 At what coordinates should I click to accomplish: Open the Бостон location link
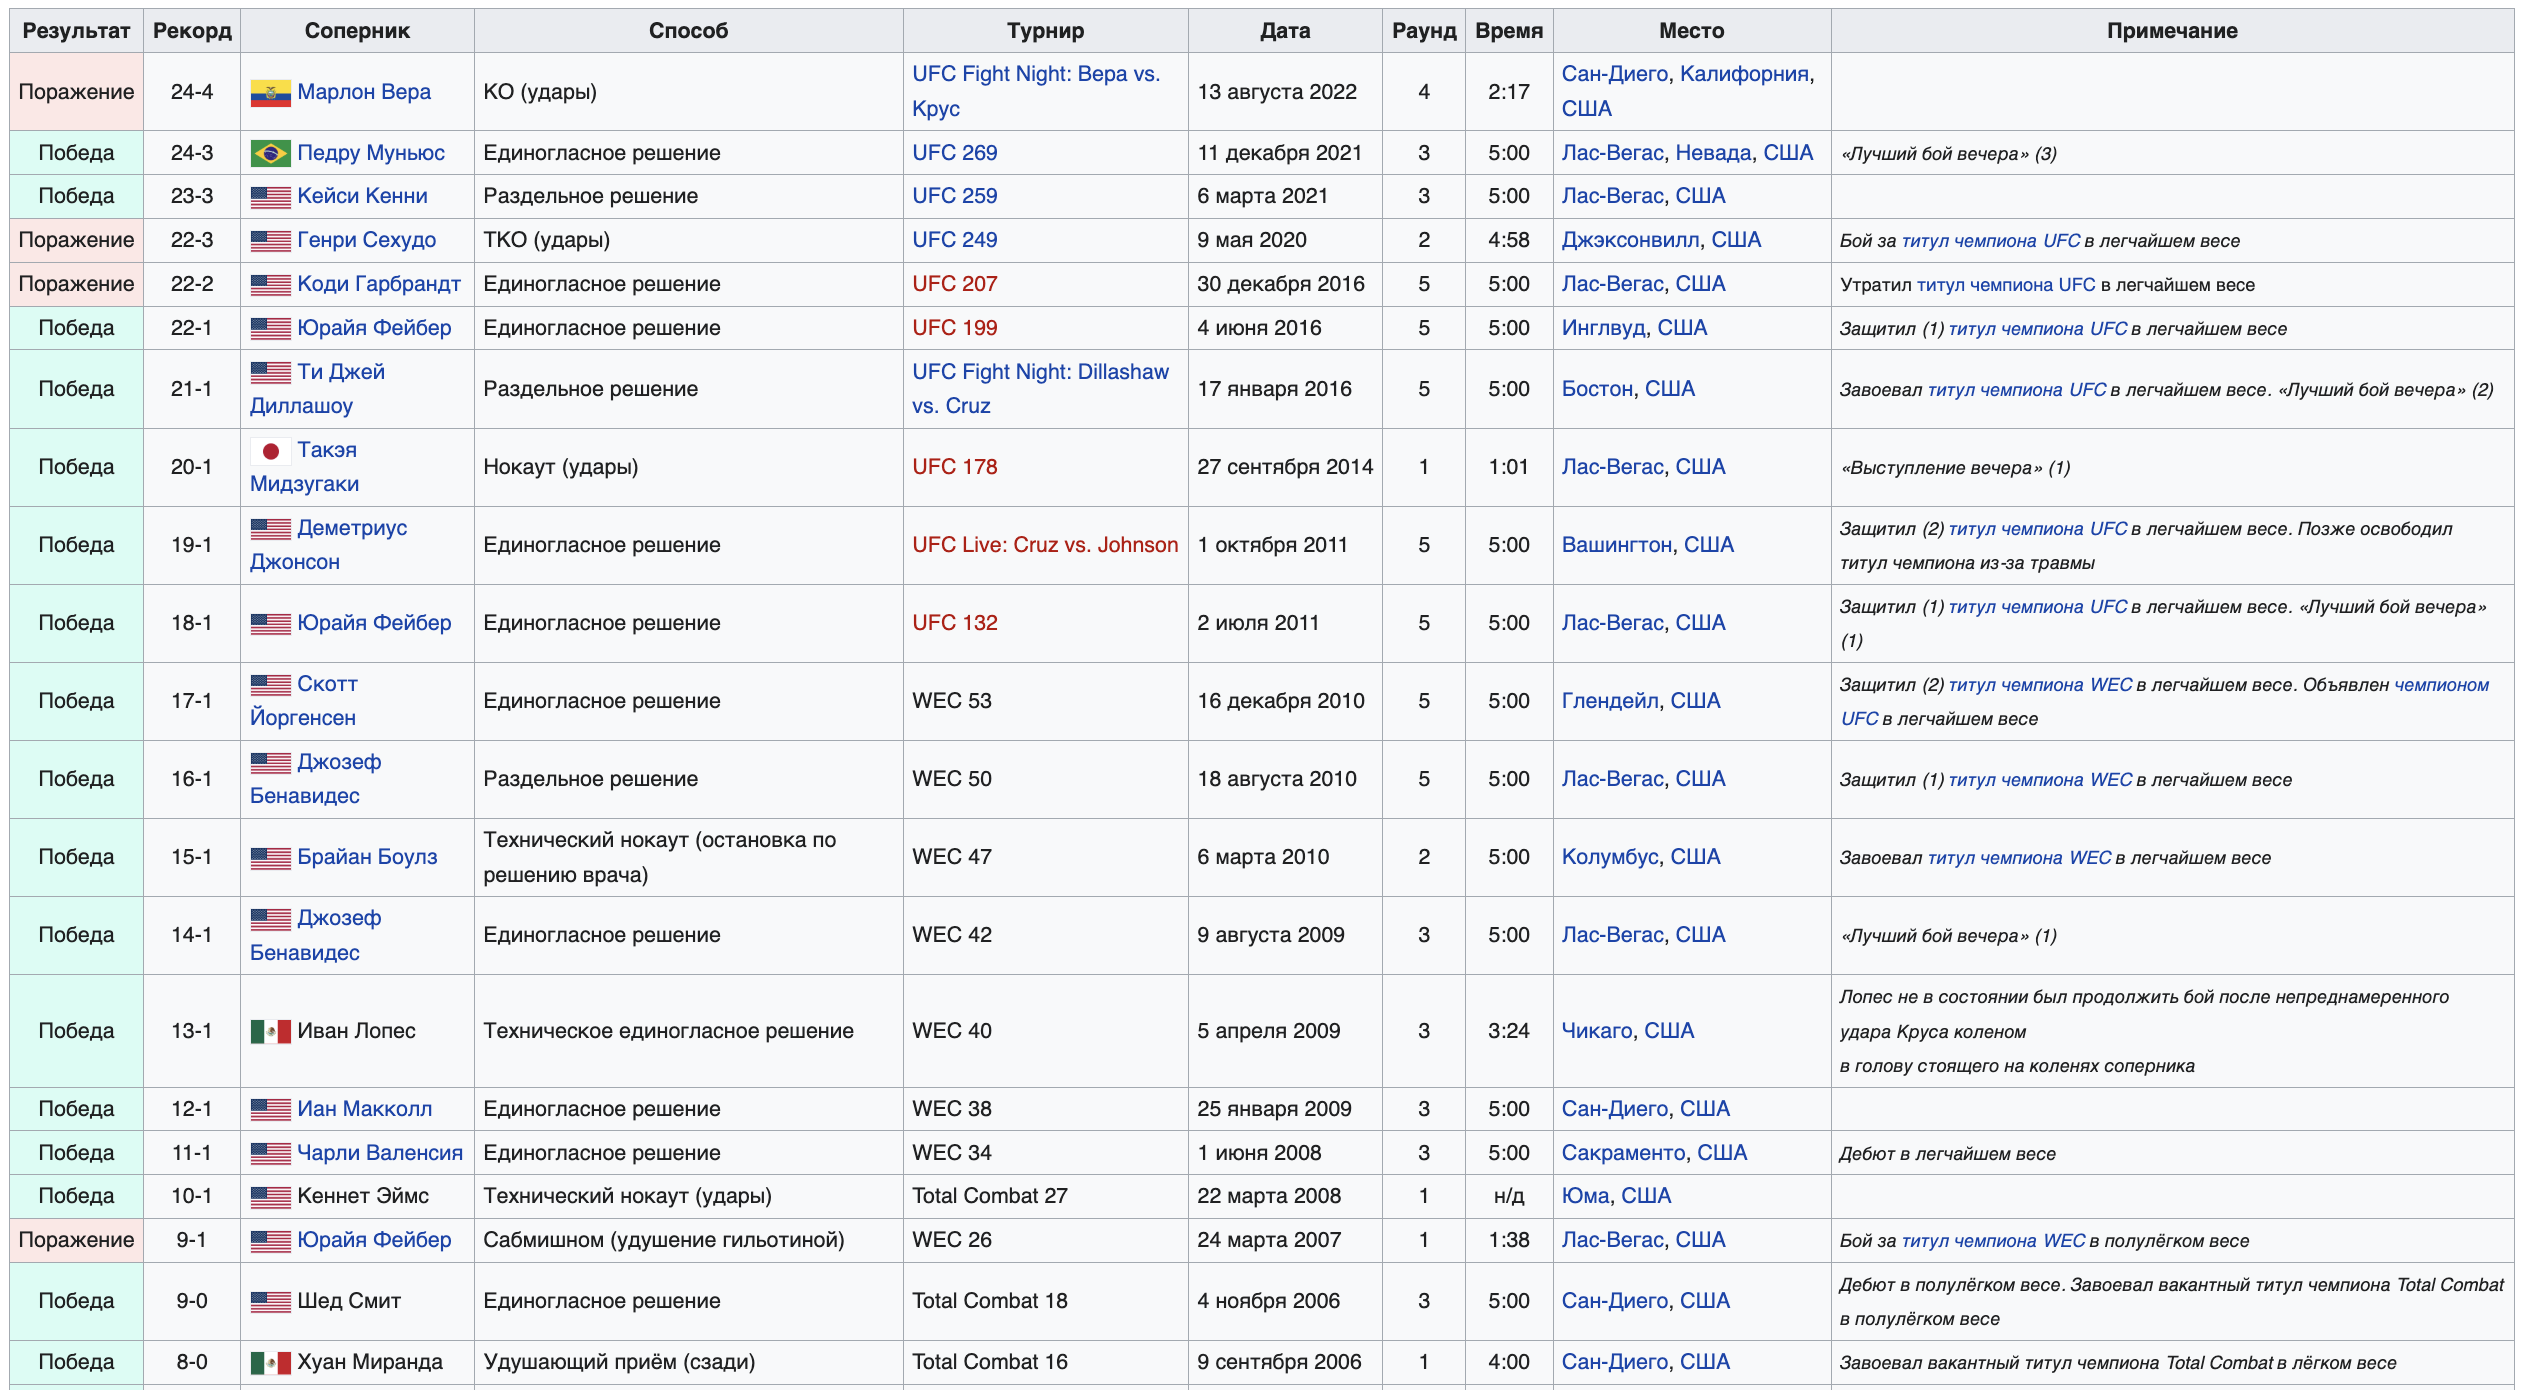[1597, 389]
